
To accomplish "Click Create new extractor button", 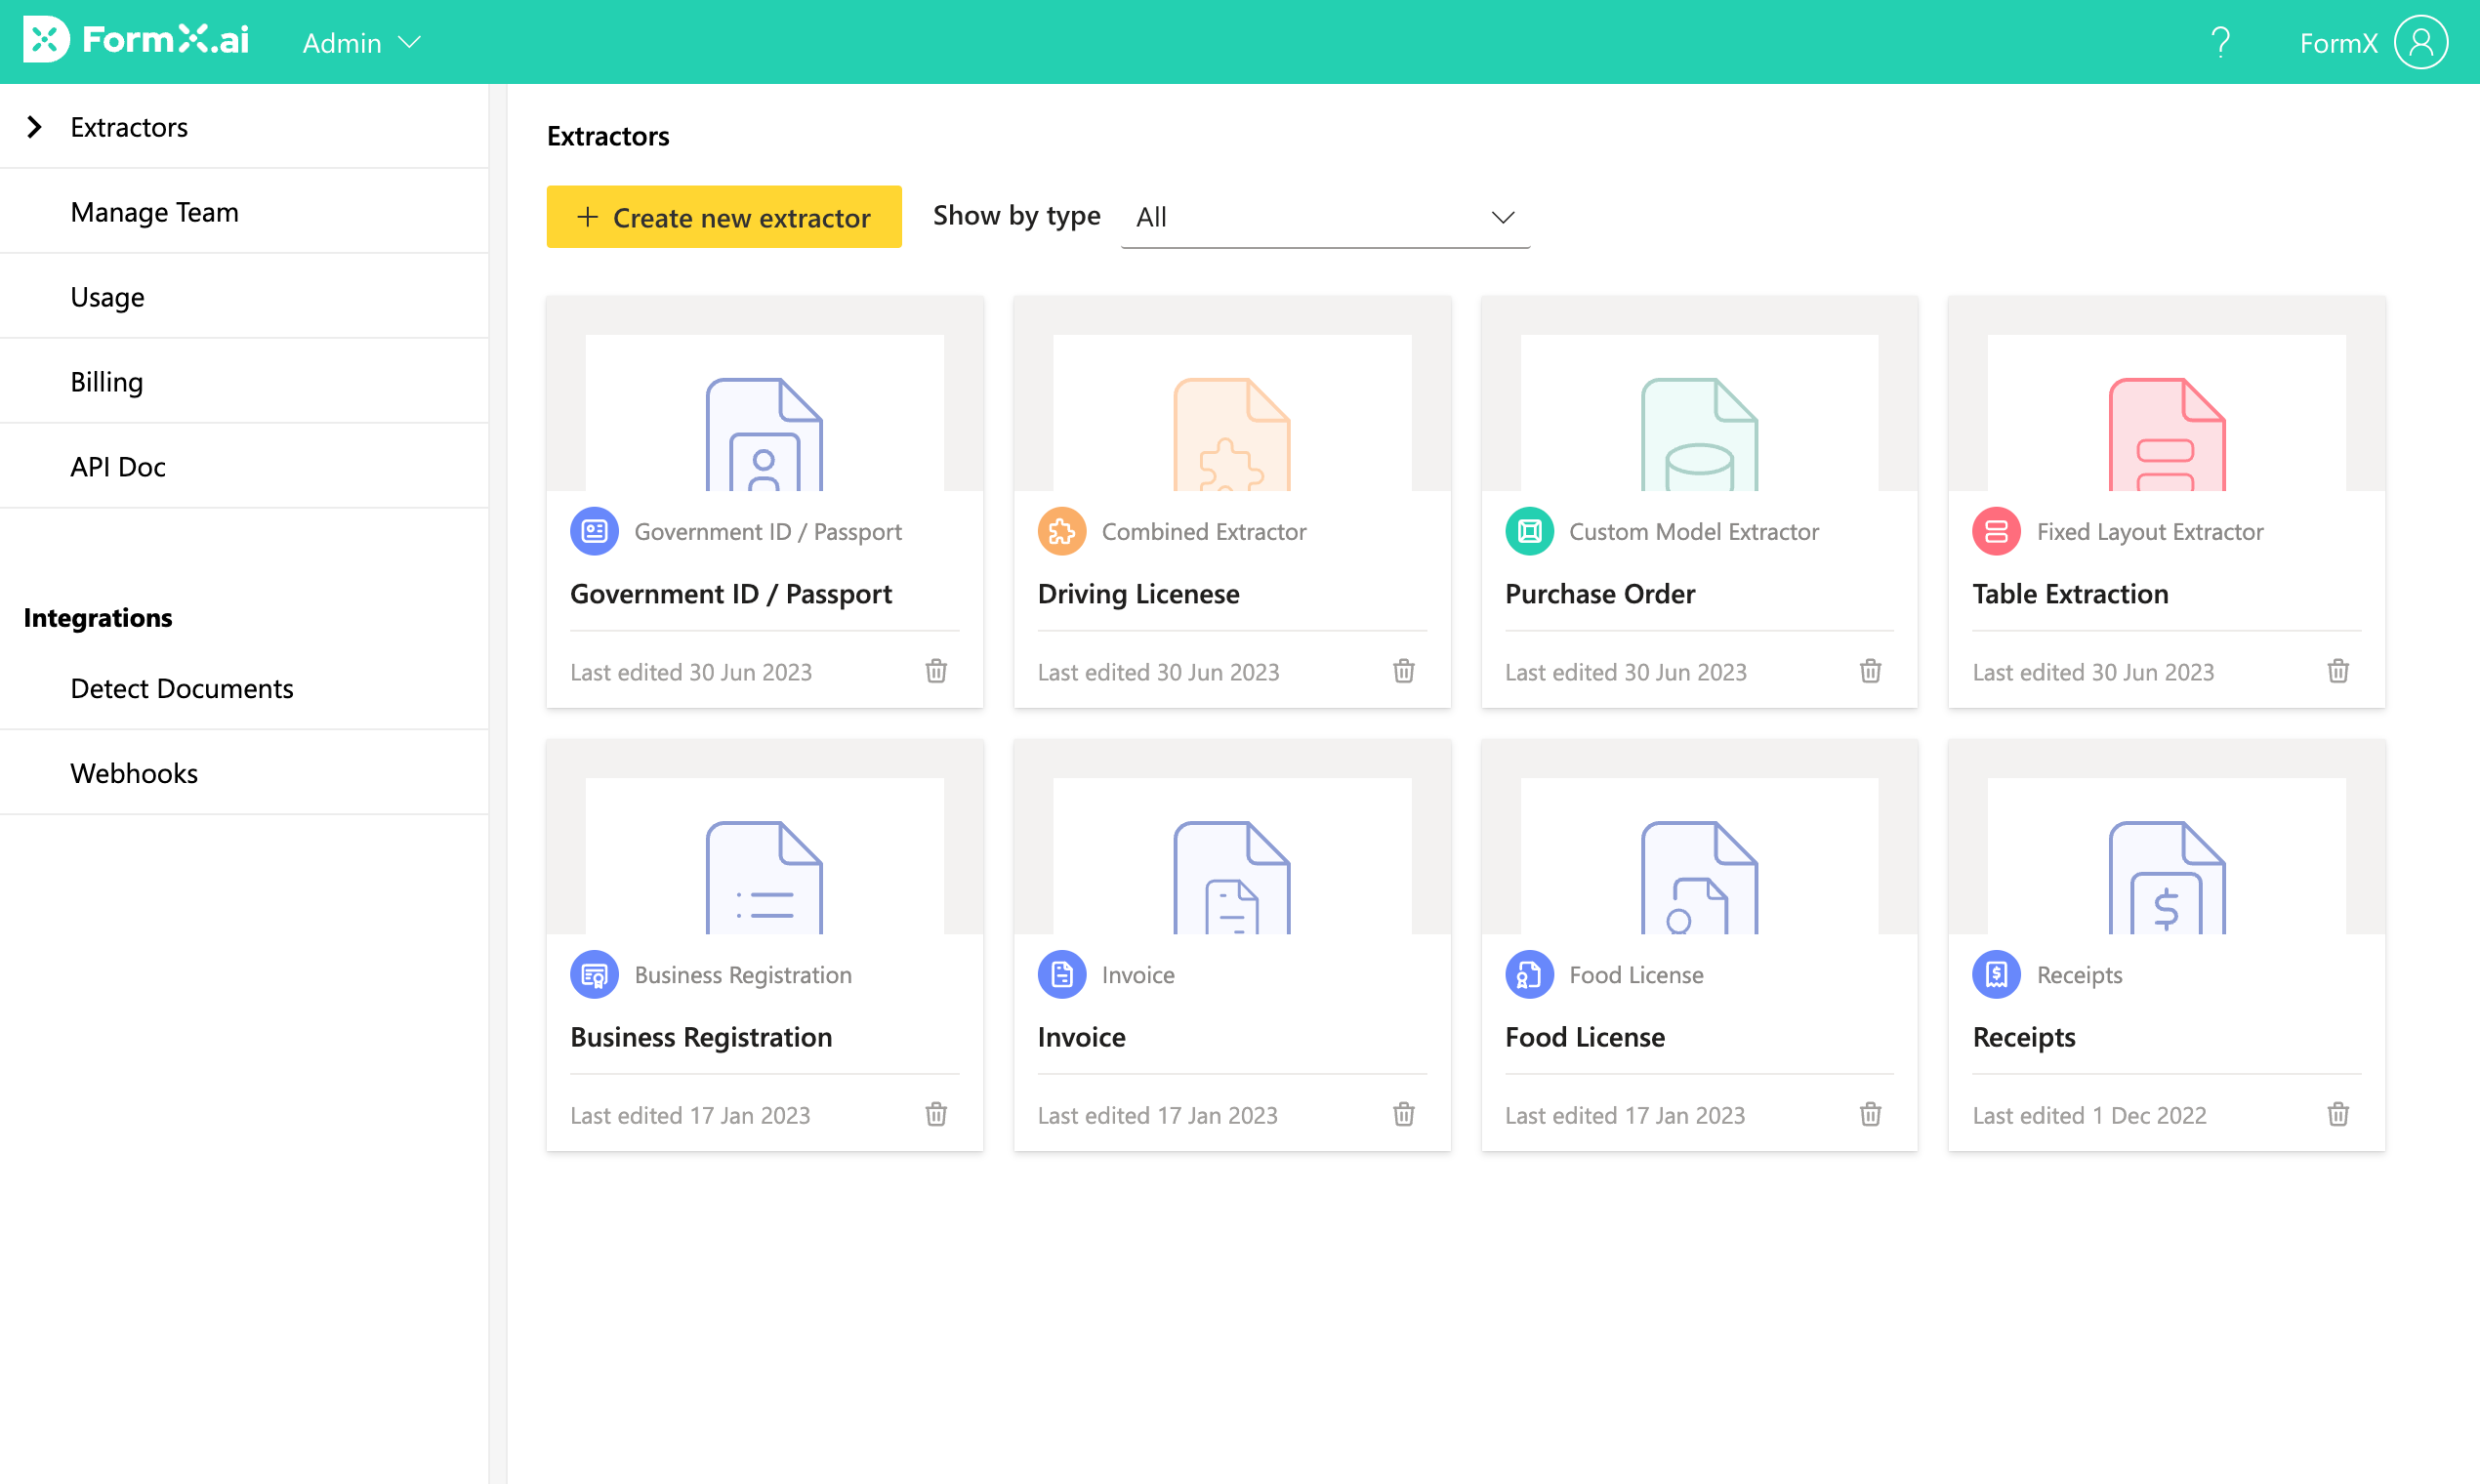I will coord(723,217).
